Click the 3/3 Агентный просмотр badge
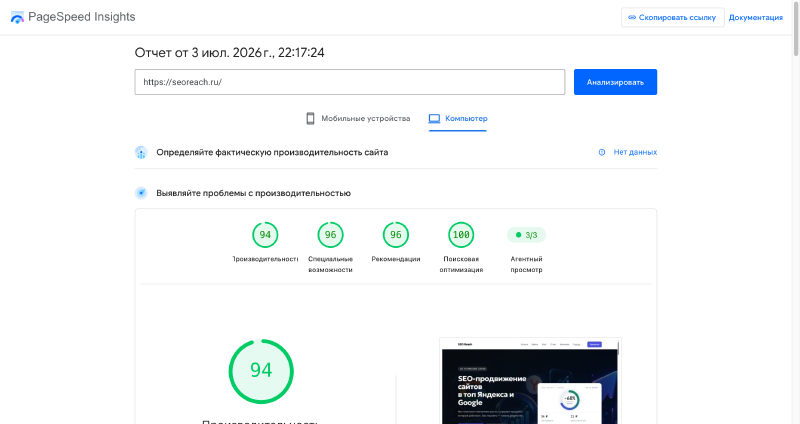This screenshot has height=424, width=800. click(526, 235)
